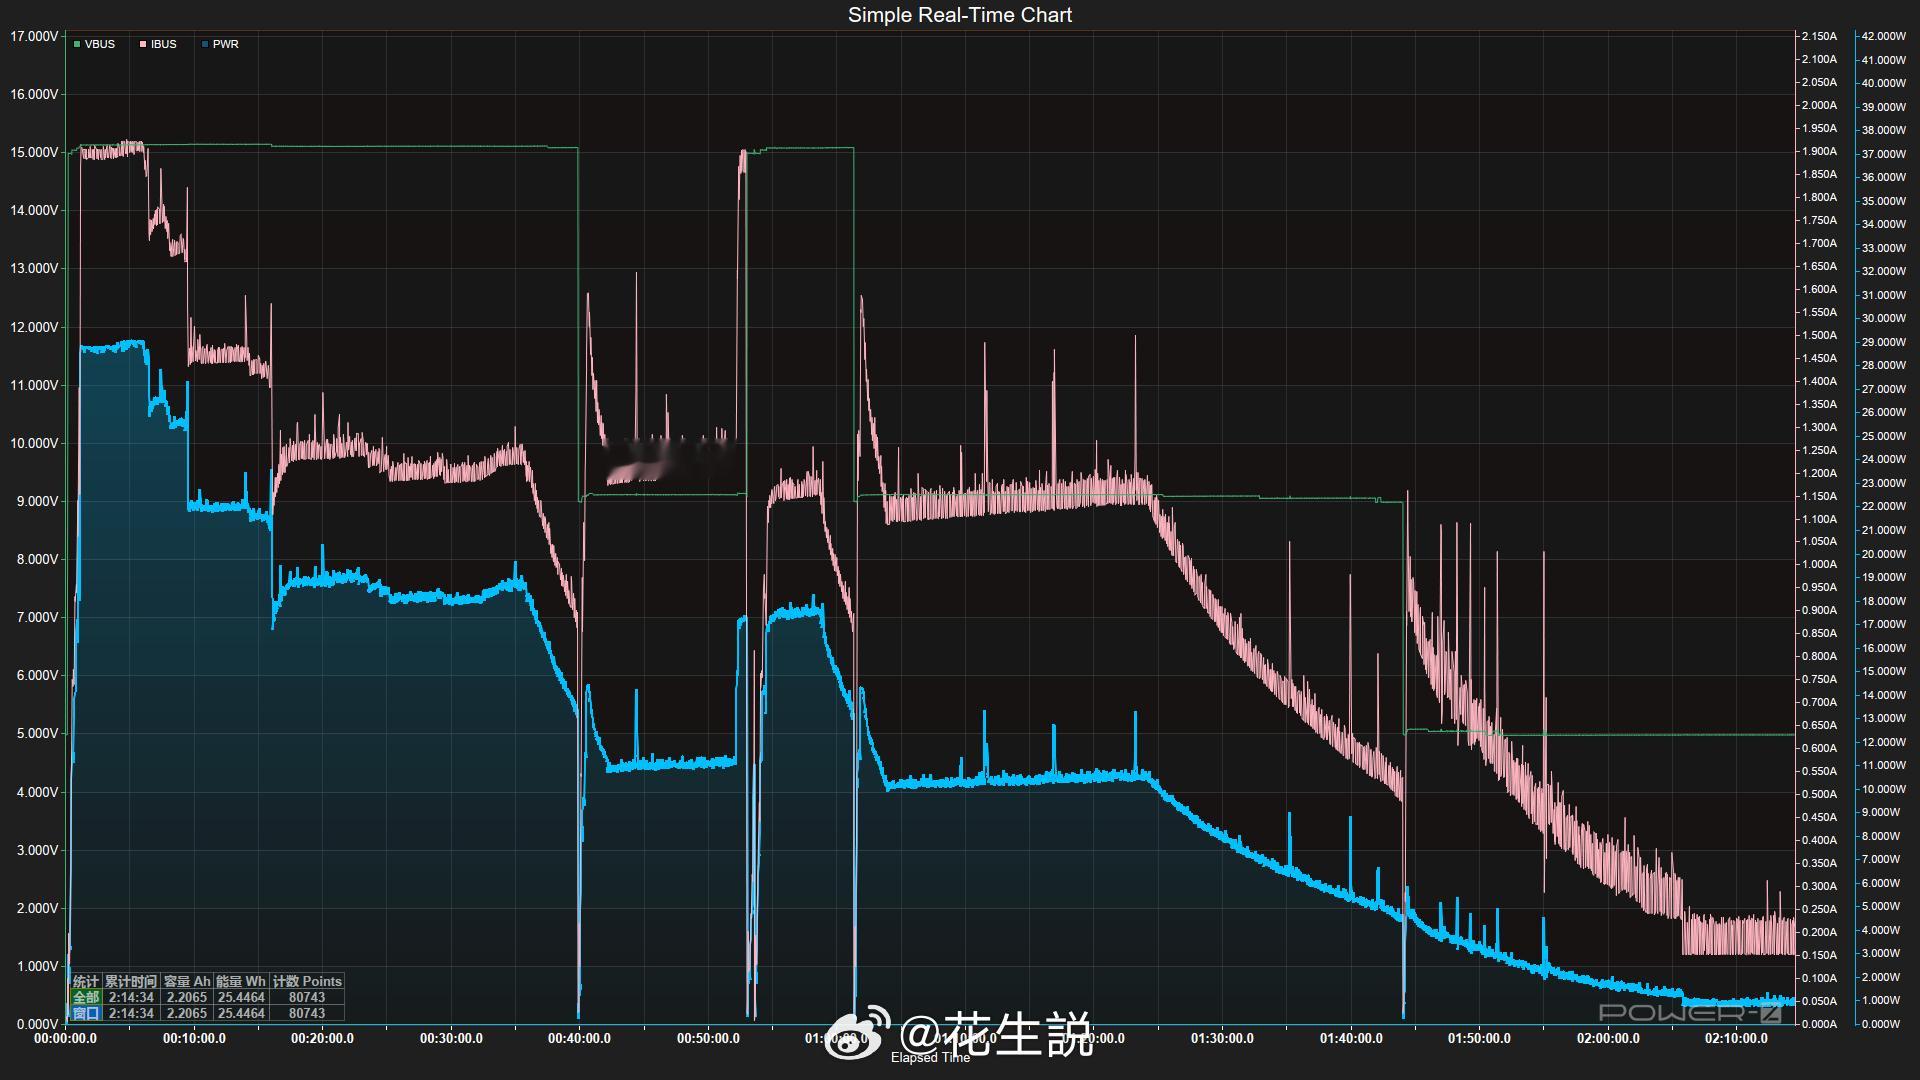Click the 统计 header cell in stats table
Screen dimensions: 1920x1080
pos(86,981)
